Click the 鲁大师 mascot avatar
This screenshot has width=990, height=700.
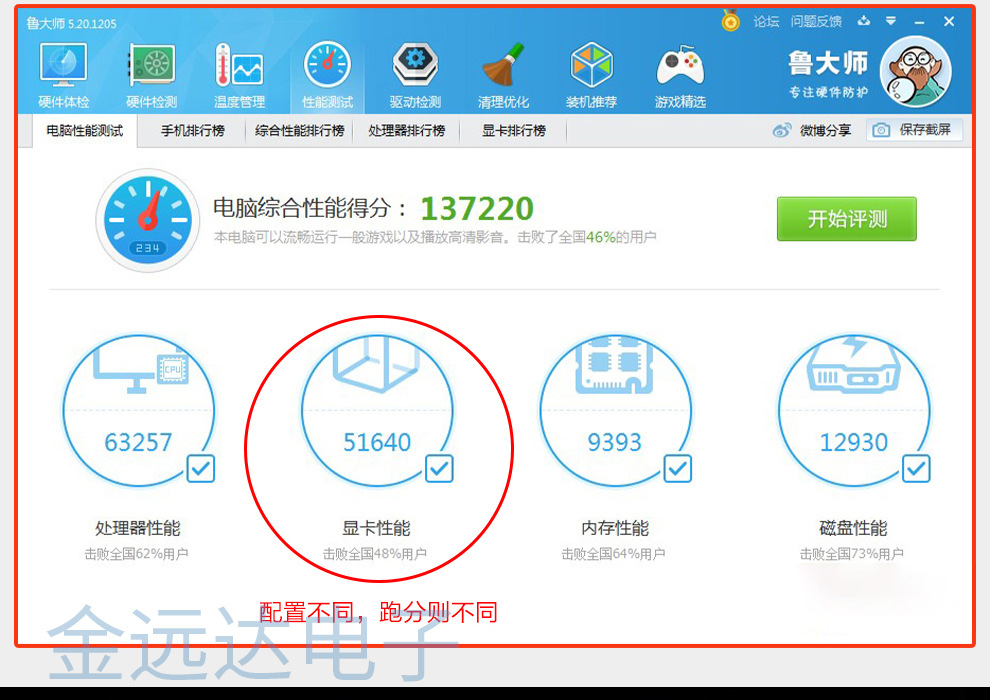click(915, 72)
